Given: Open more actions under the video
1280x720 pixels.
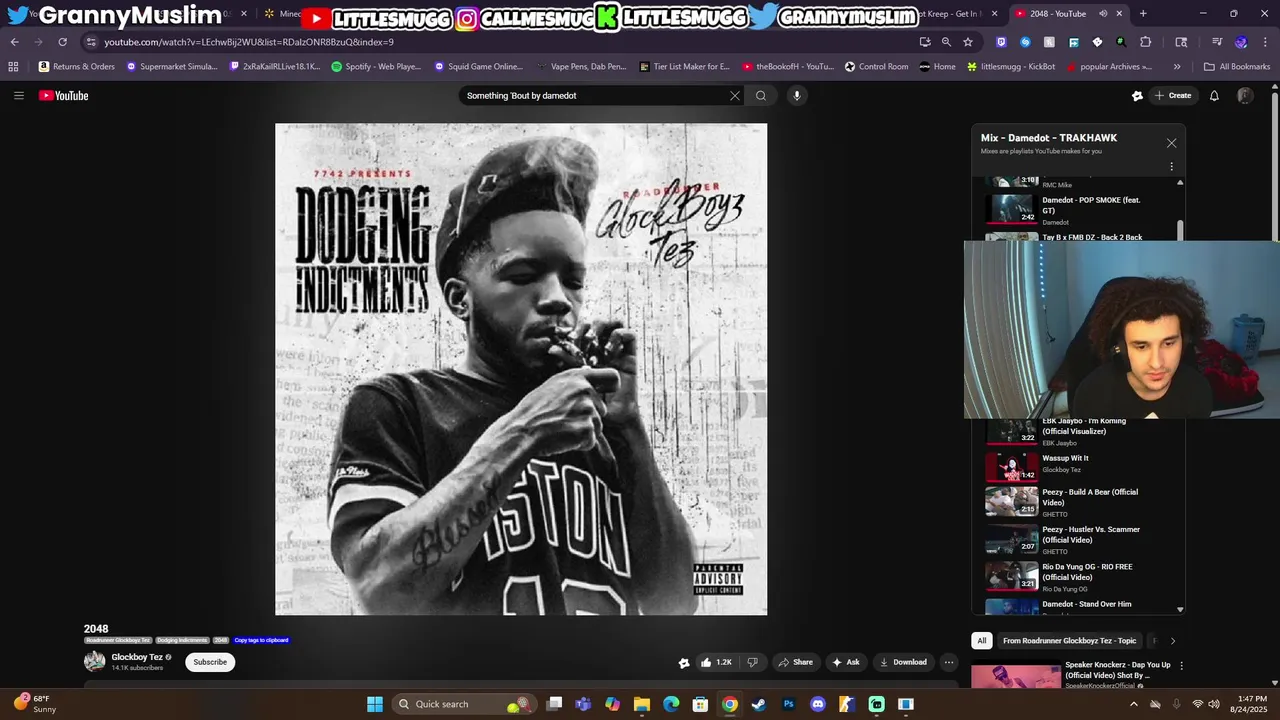Looking at the screenshot, I should (949, 662).
